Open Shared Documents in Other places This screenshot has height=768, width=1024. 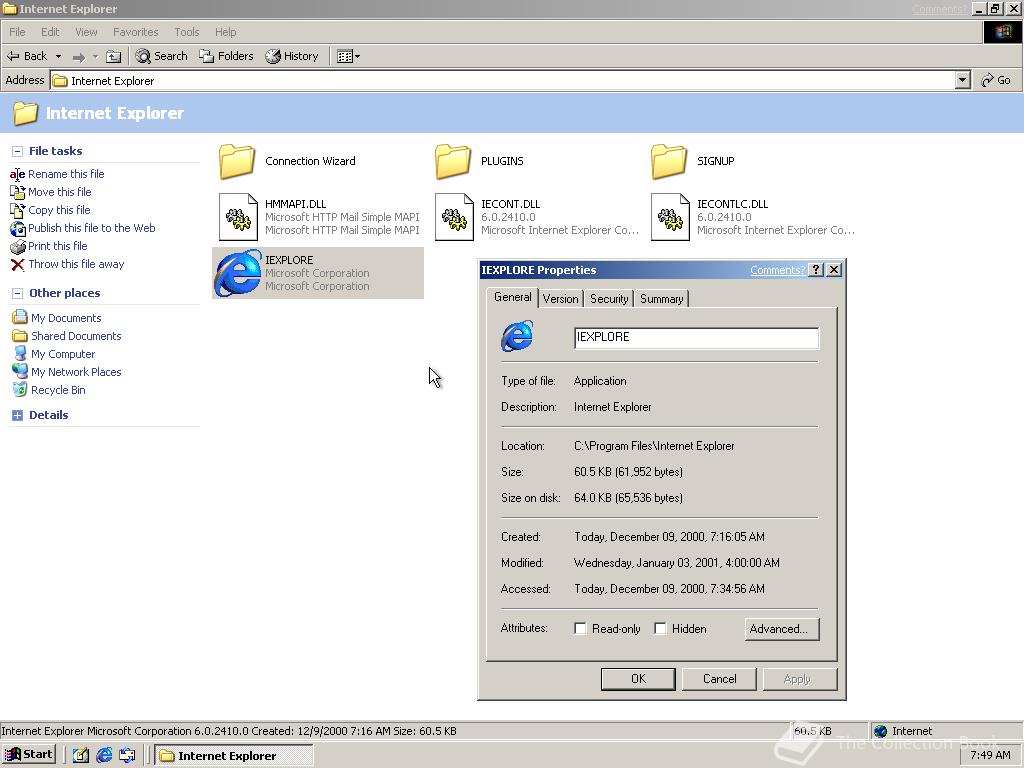76,336
